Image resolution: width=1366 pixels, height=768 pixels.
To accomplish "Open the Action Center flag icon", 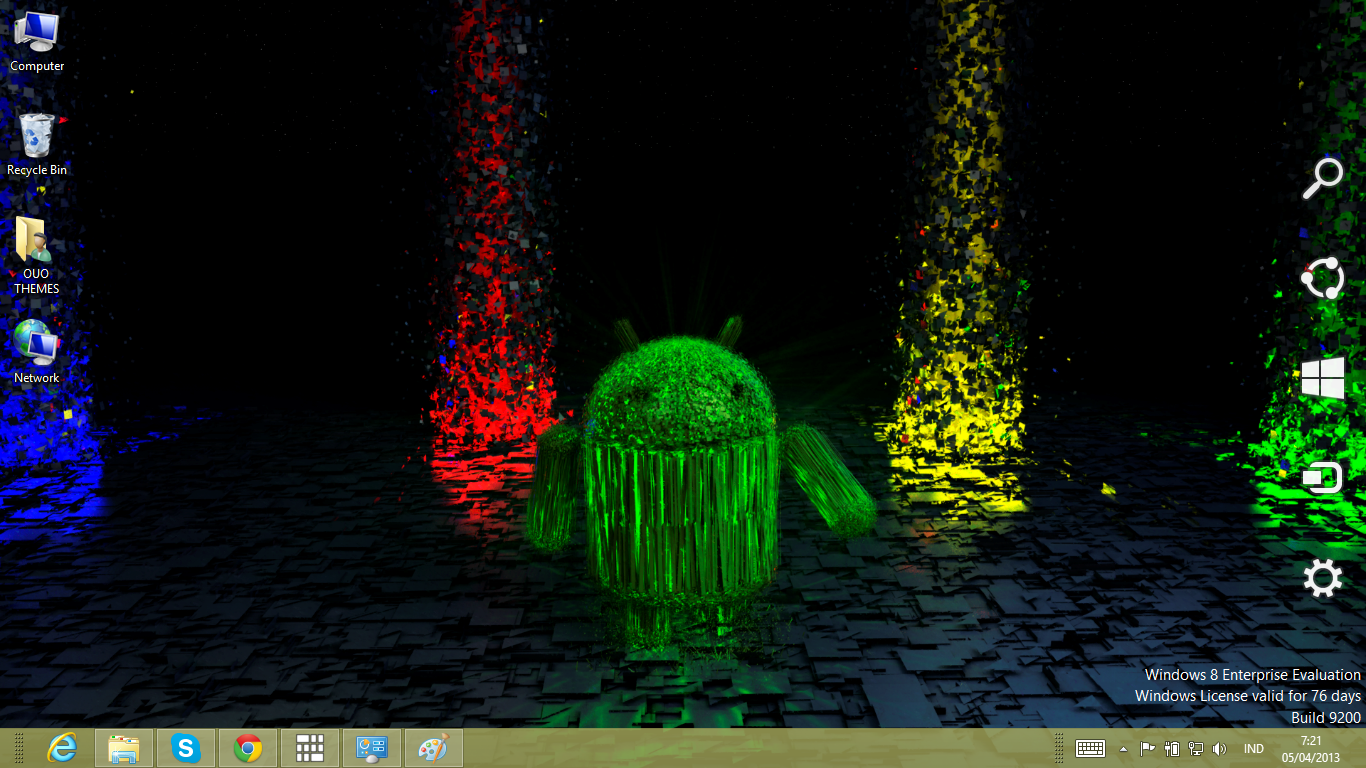I will (1148, 748).
